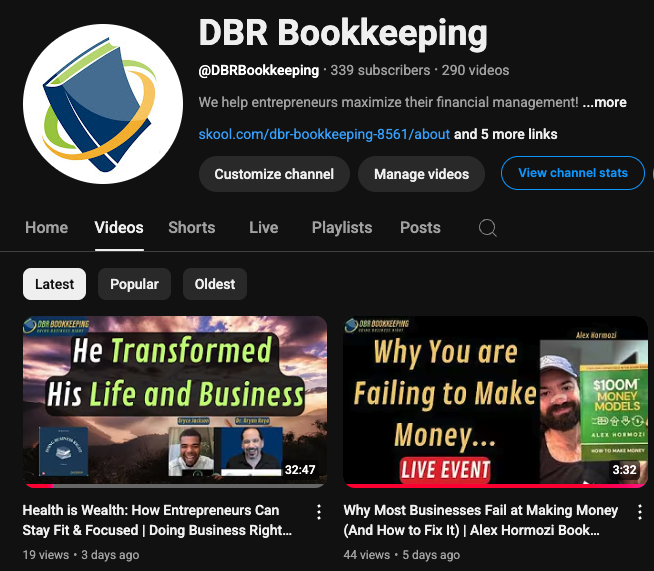Click the 3:32 duration badge
This screenshot has height=571, width=654.
coord(624,470)
